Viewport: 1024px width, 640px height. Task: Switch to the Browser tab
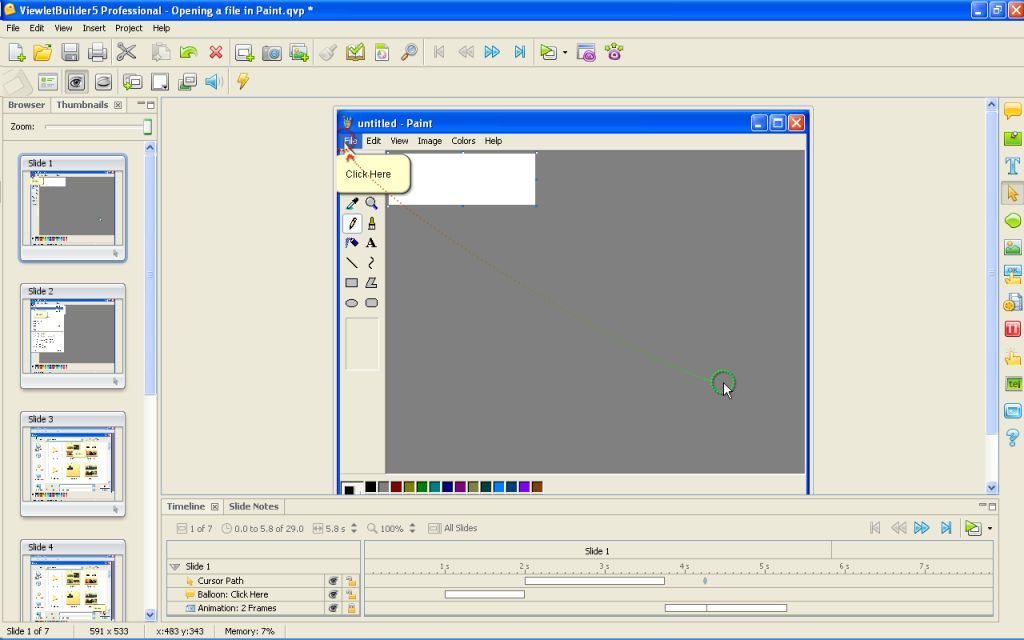[26, 104]
